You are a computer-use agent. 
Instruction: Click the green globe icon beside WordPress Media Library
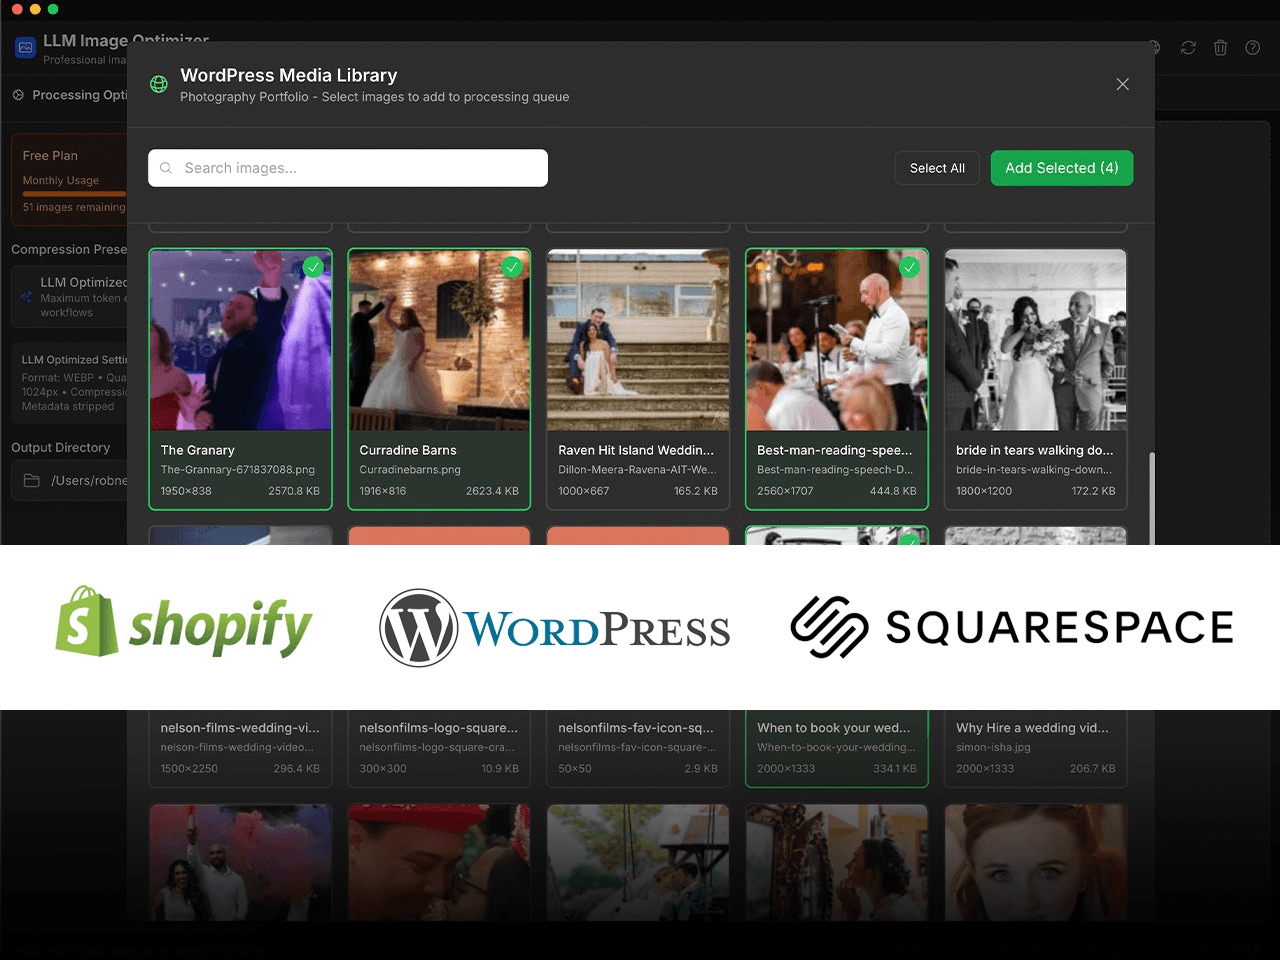tap(159, 85)
